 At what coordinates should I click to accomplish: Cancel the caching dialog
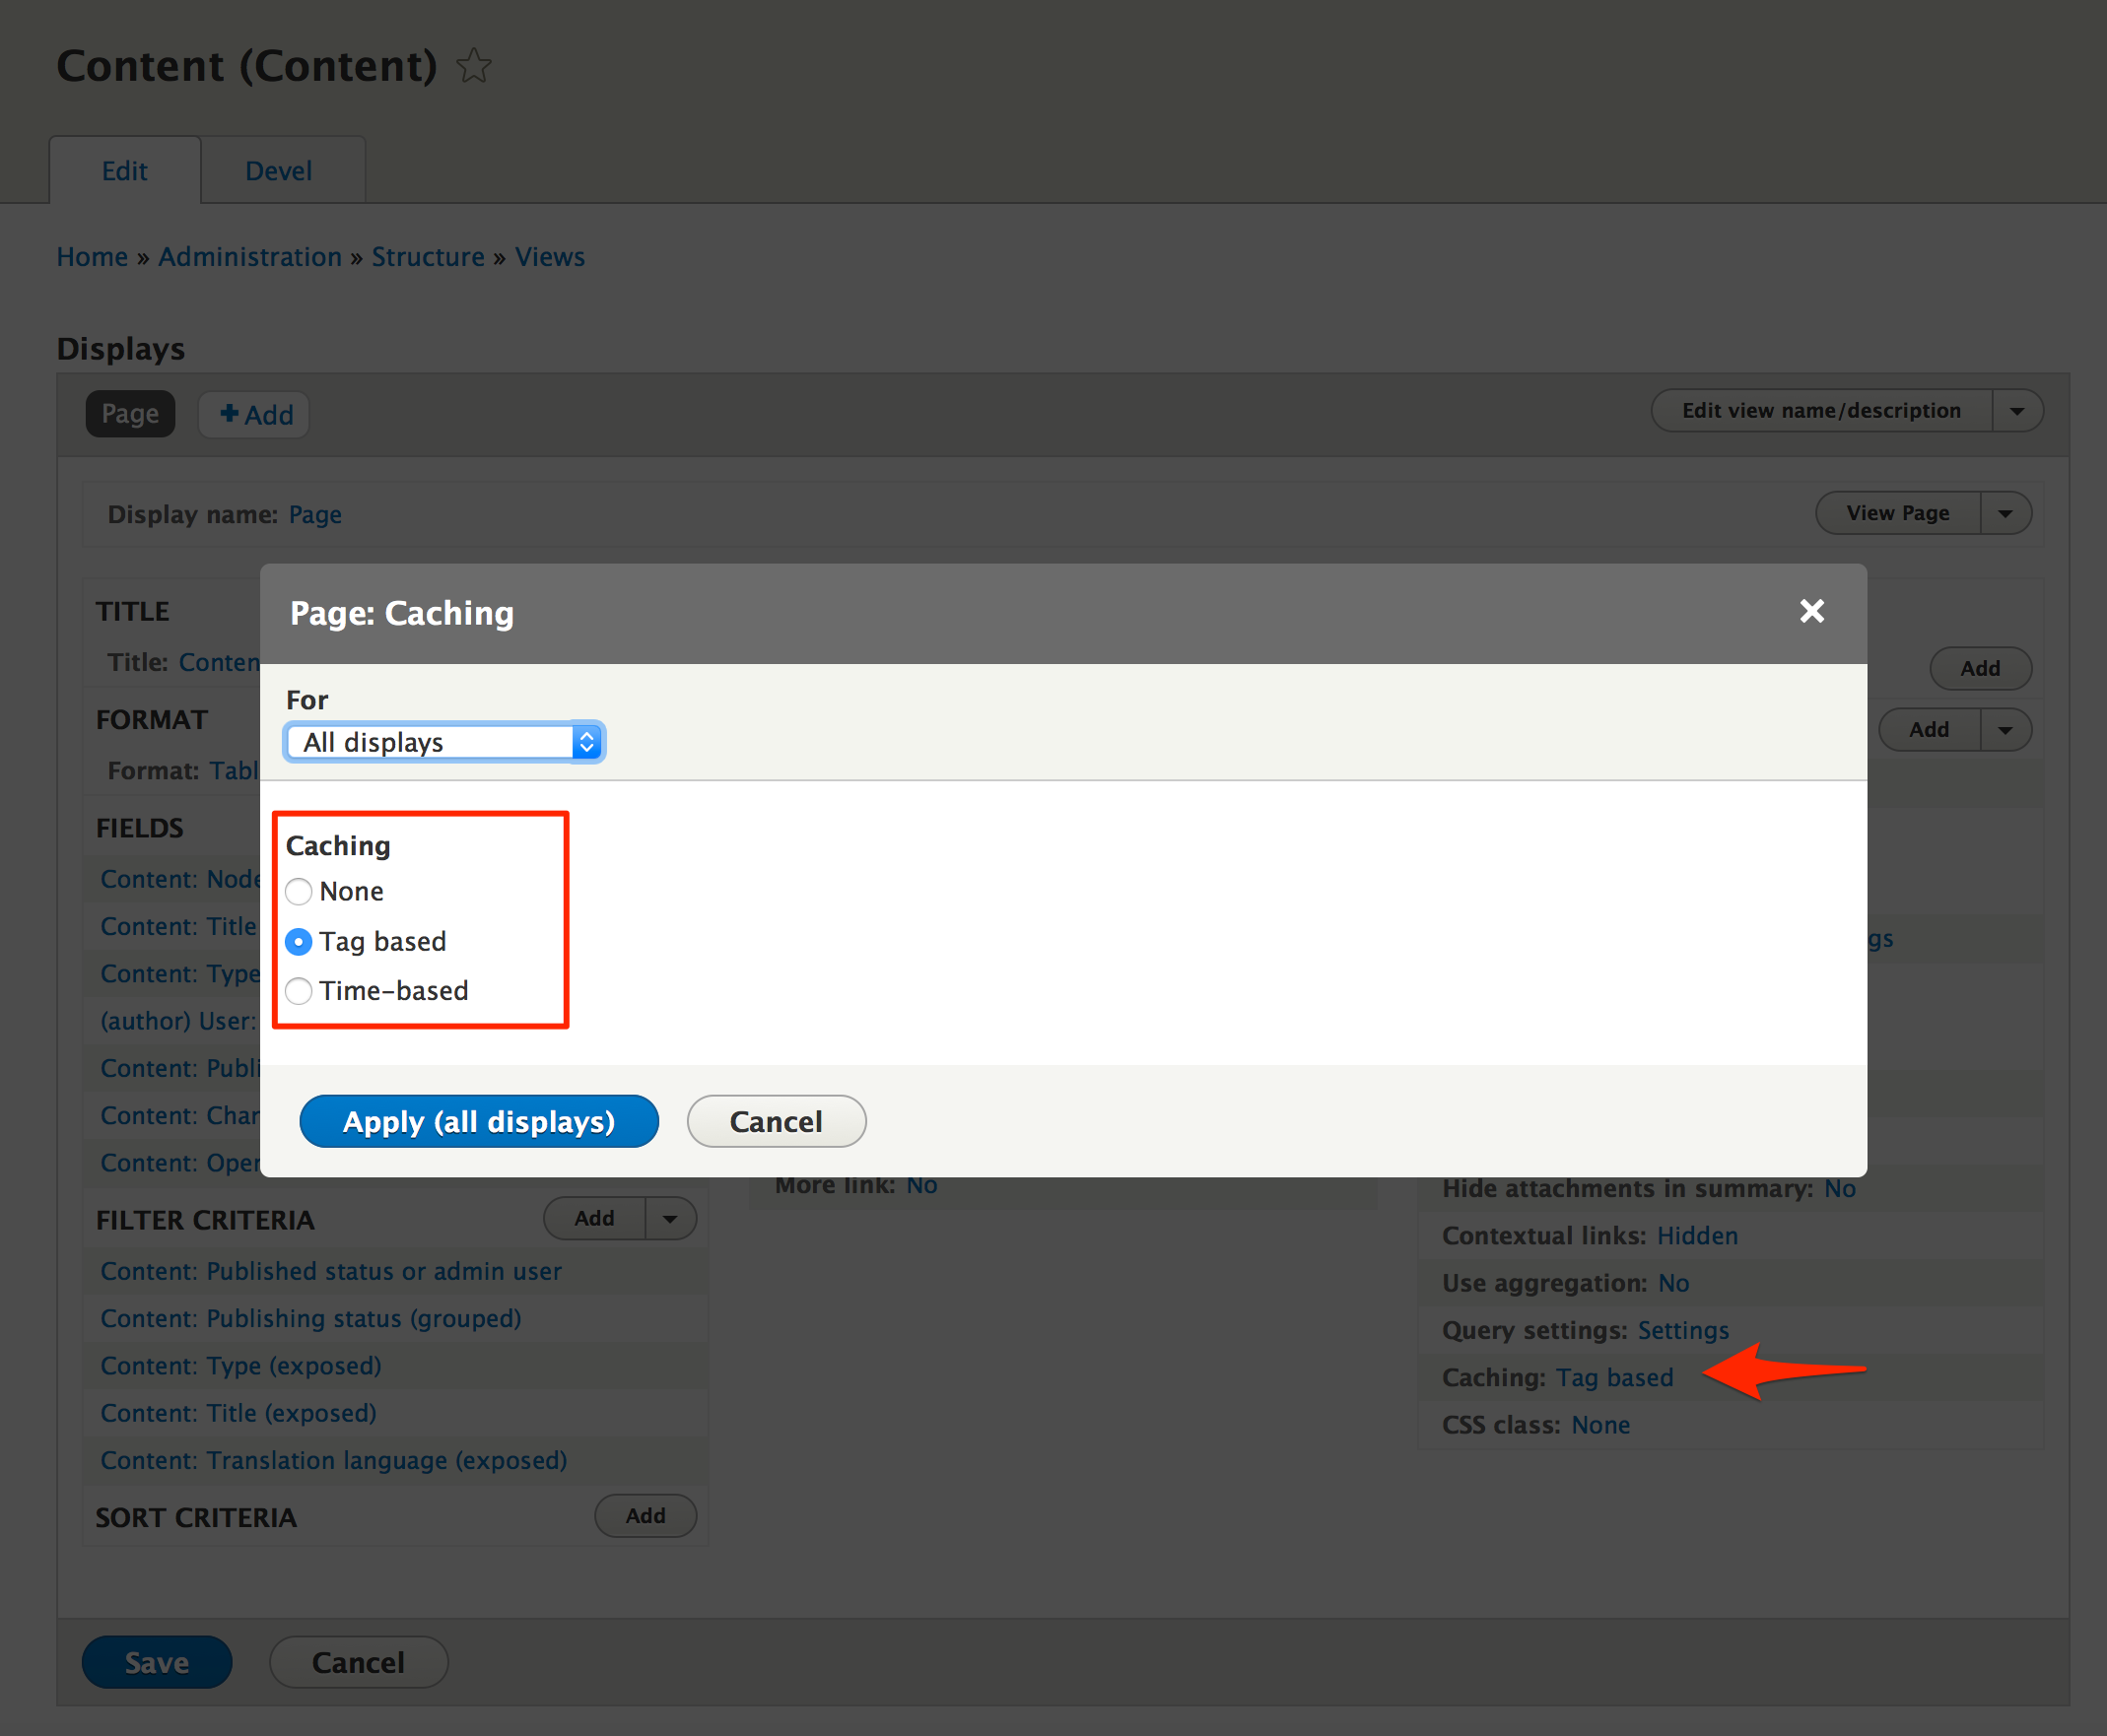[x=776, y=1121]
